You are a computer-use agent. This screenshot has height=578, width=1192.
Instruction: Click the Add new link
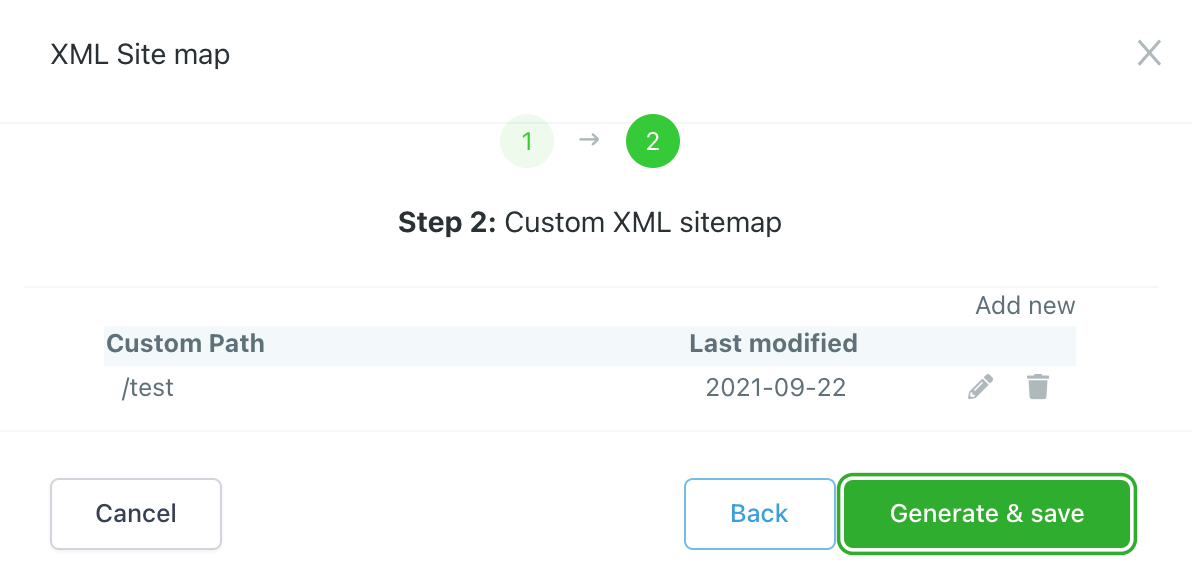[x=1025, y=306]
